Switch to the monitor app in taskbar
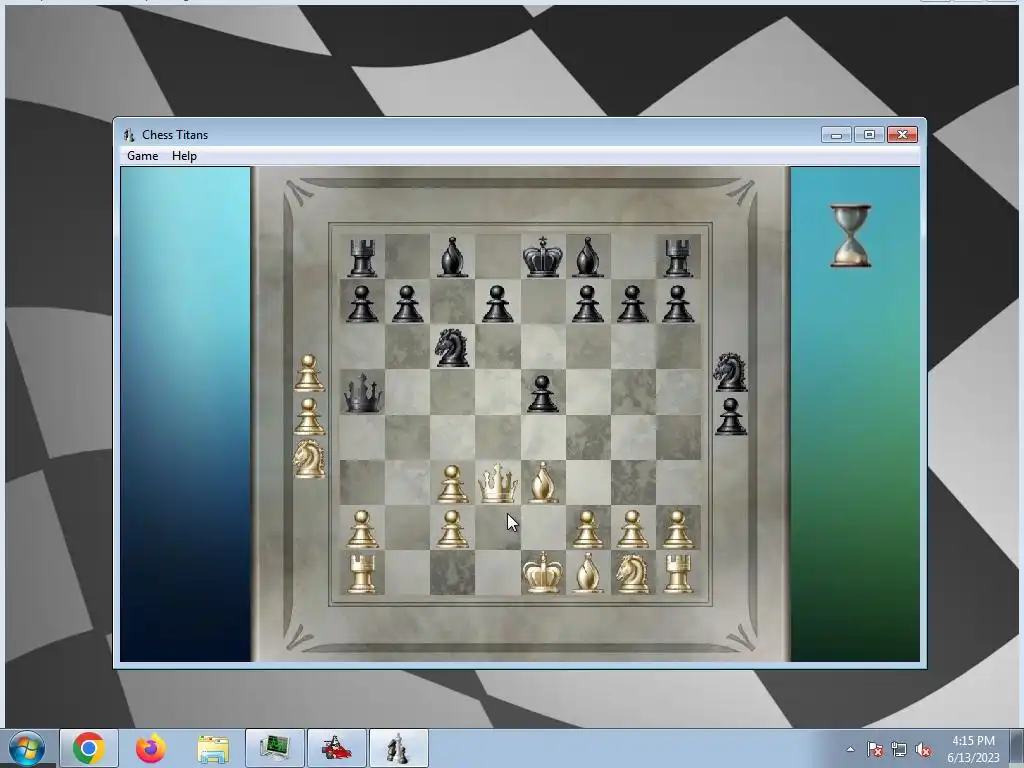Viewport: 1024px width, 768px height. (x=275, y=748)
